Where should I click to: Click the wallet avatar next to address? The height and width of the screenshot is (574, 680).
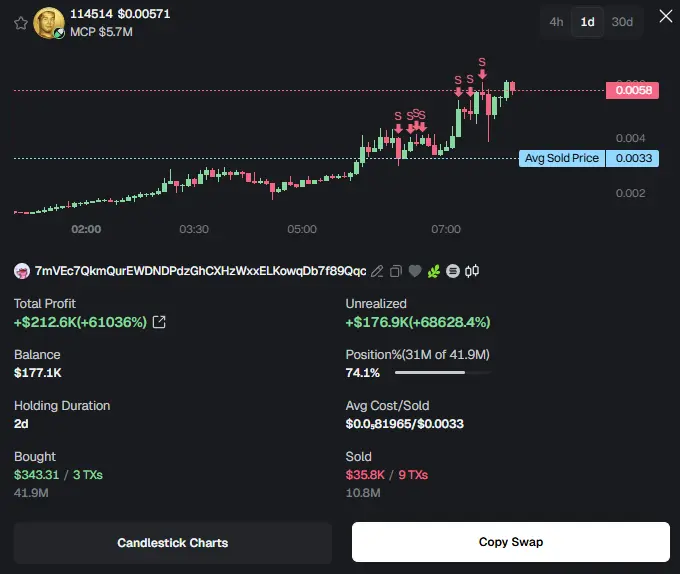coord(22,271)
